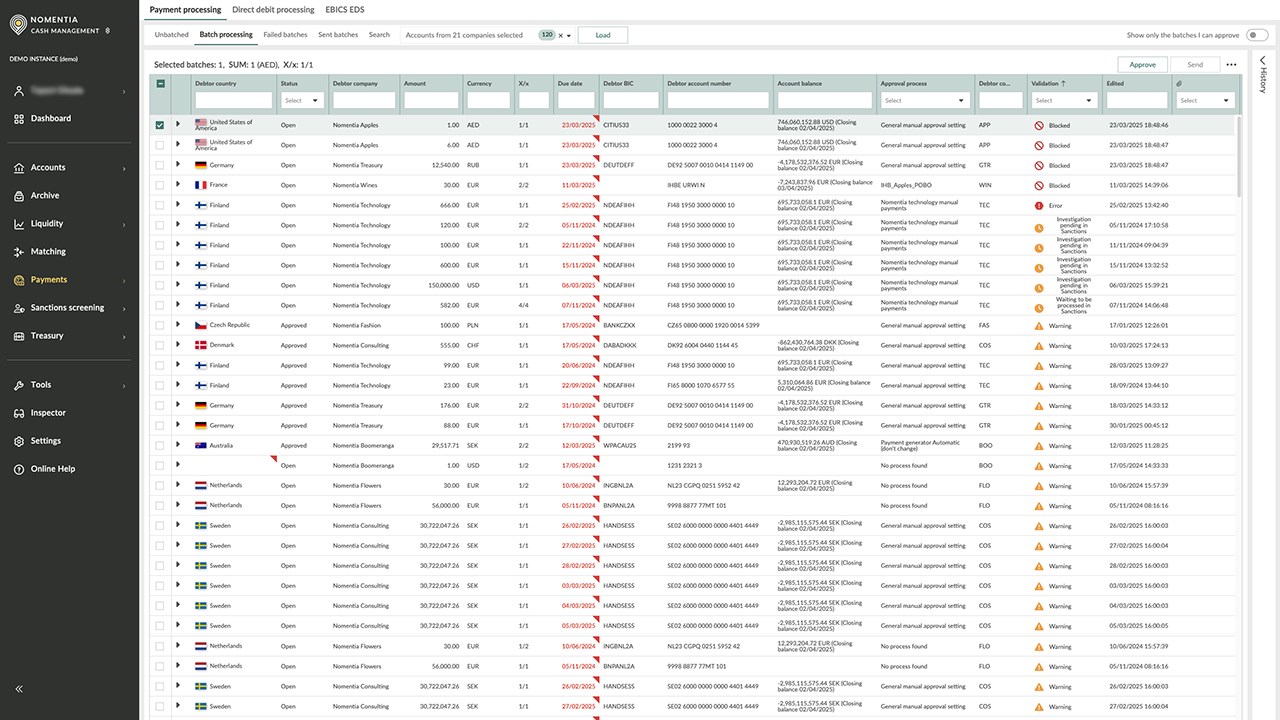Viewport: 1280px width, 720px height.
Task: Click the Liquidity chart icon
Action: [x=19, y=224]
